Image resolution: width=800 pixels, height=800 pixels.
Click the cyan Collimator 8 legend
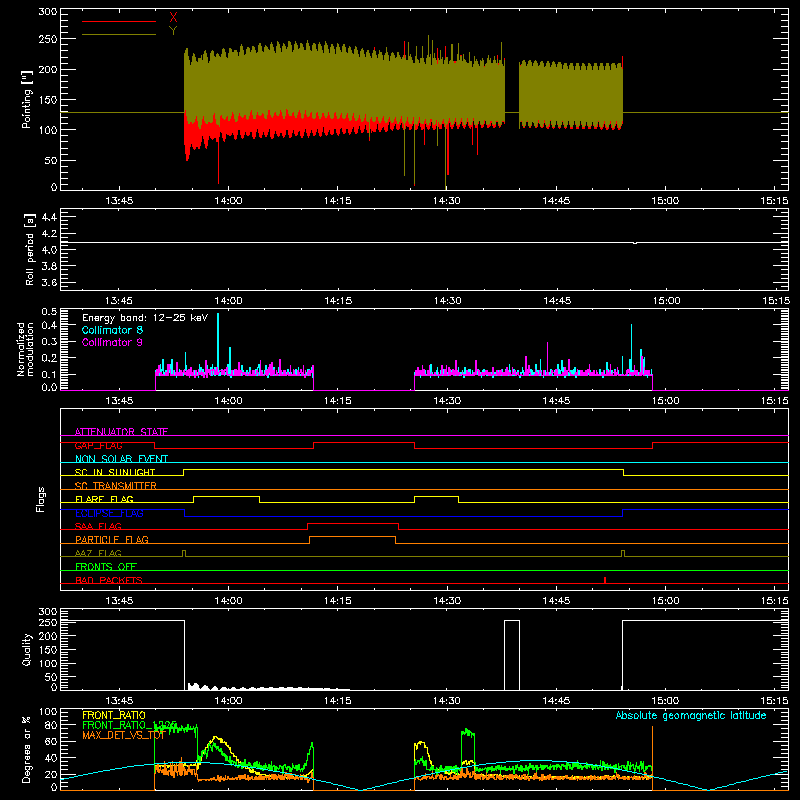112,330
